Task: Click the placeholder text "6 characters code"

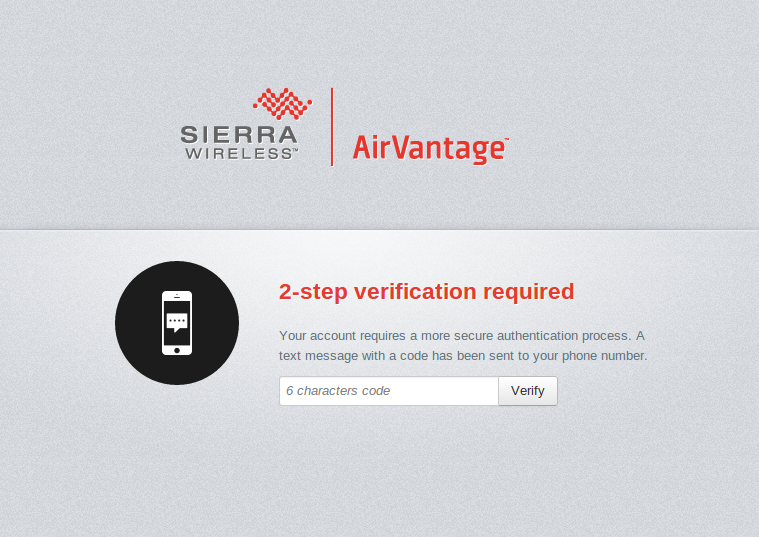Action: (x=338, y=391)
